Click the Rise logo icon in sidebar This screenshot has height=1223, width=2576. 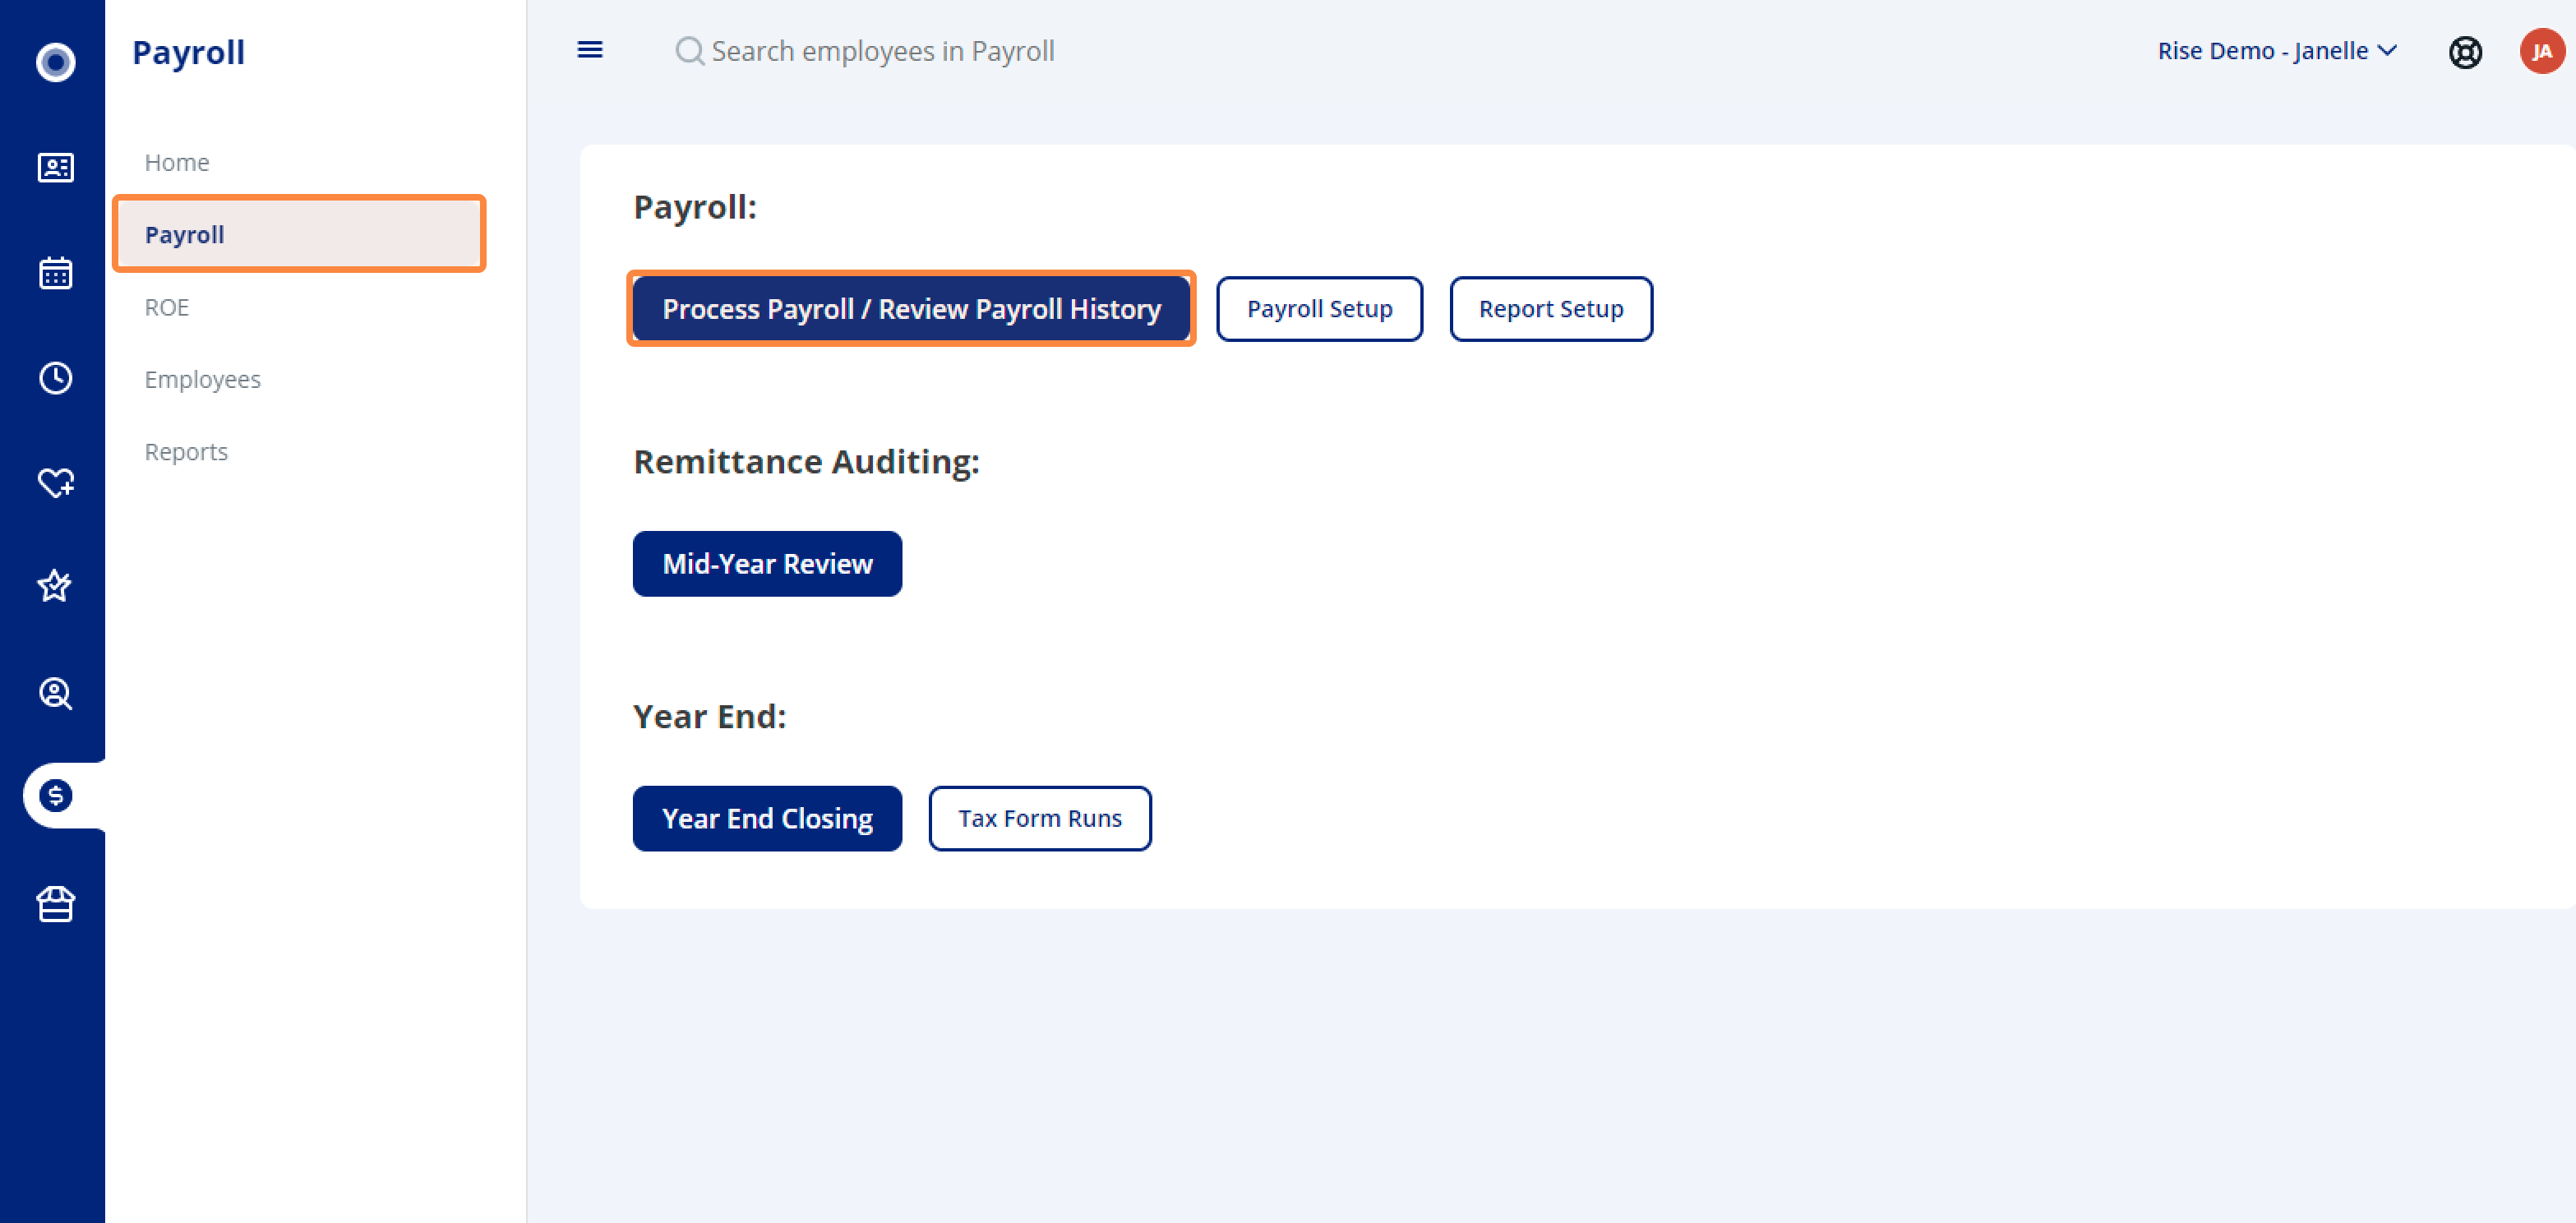point(55,62)
